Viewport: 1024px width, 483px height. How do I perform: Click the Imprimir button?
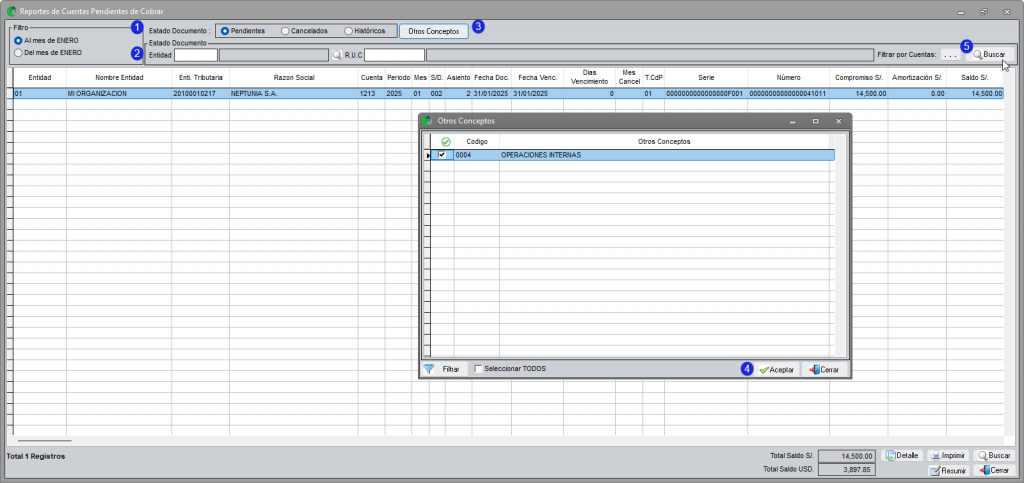click(948, 456)
